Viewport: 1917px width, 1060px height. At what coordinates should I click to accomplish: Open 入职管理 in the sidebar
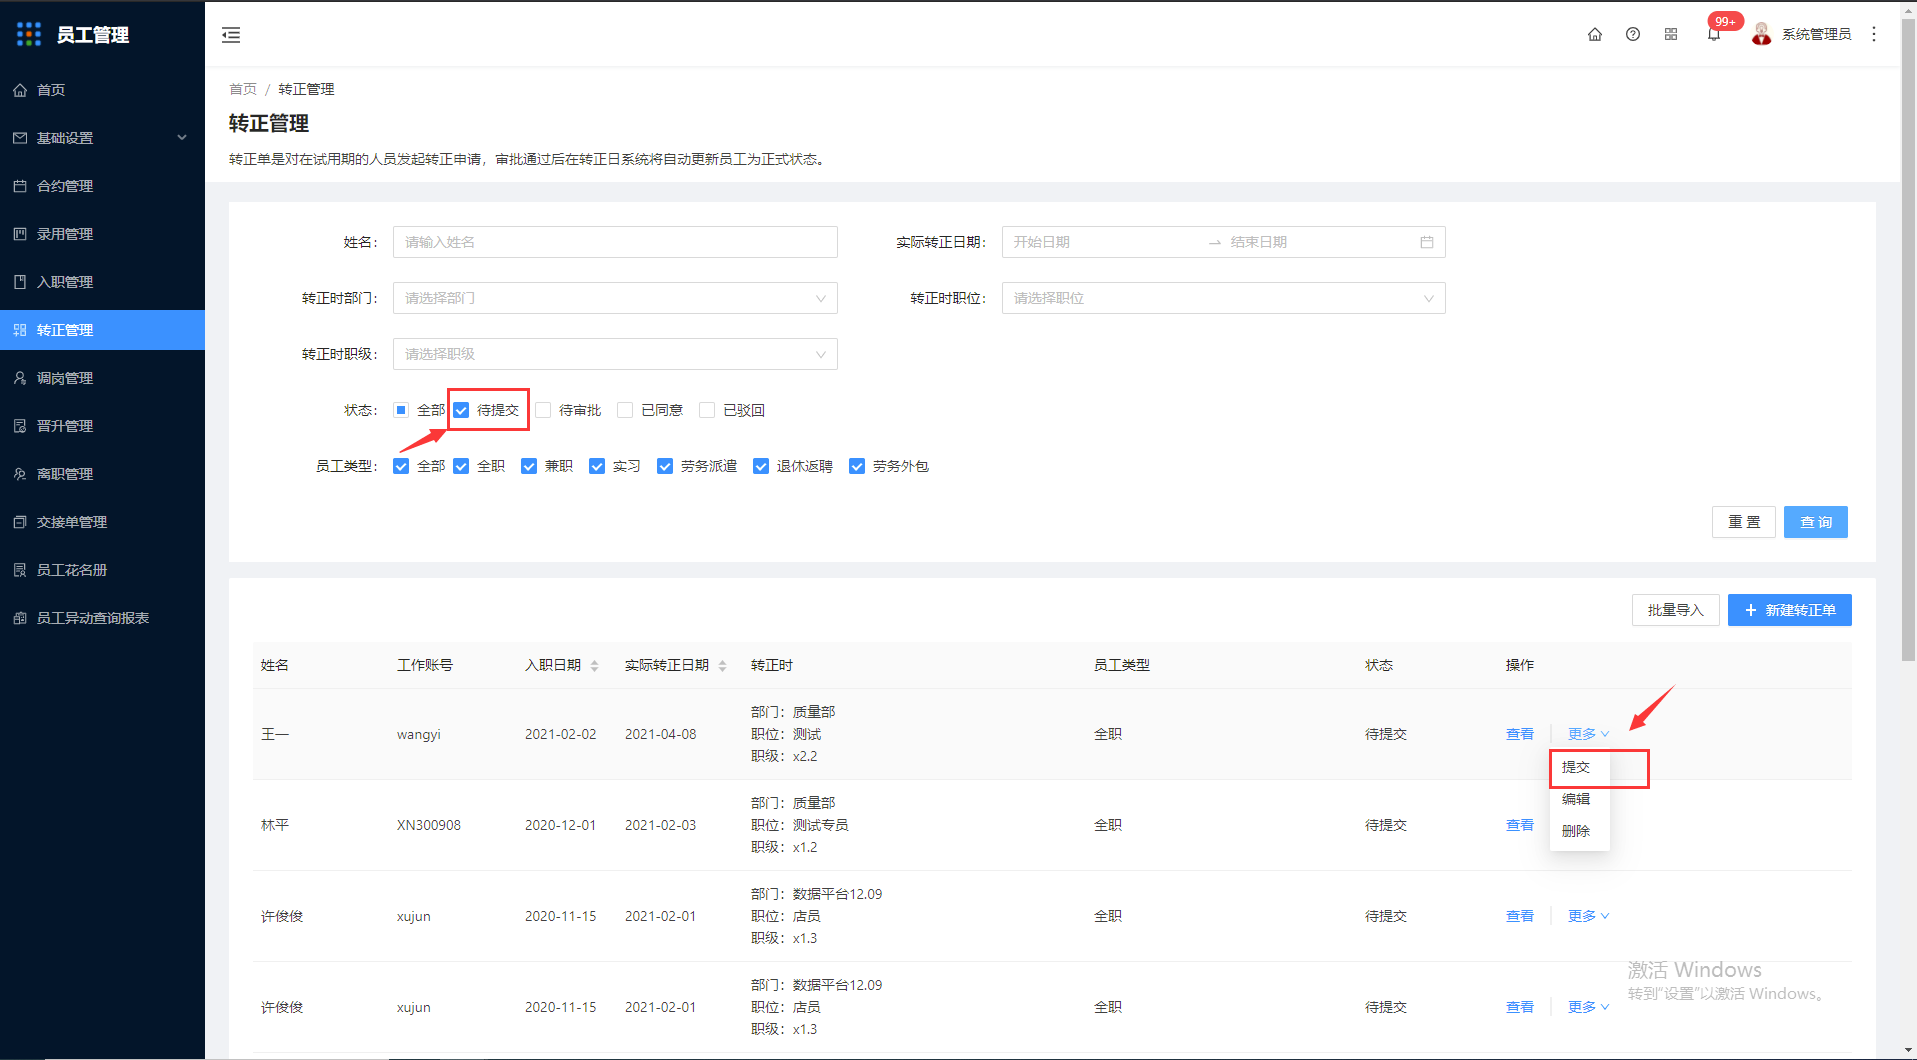point(102,282)
